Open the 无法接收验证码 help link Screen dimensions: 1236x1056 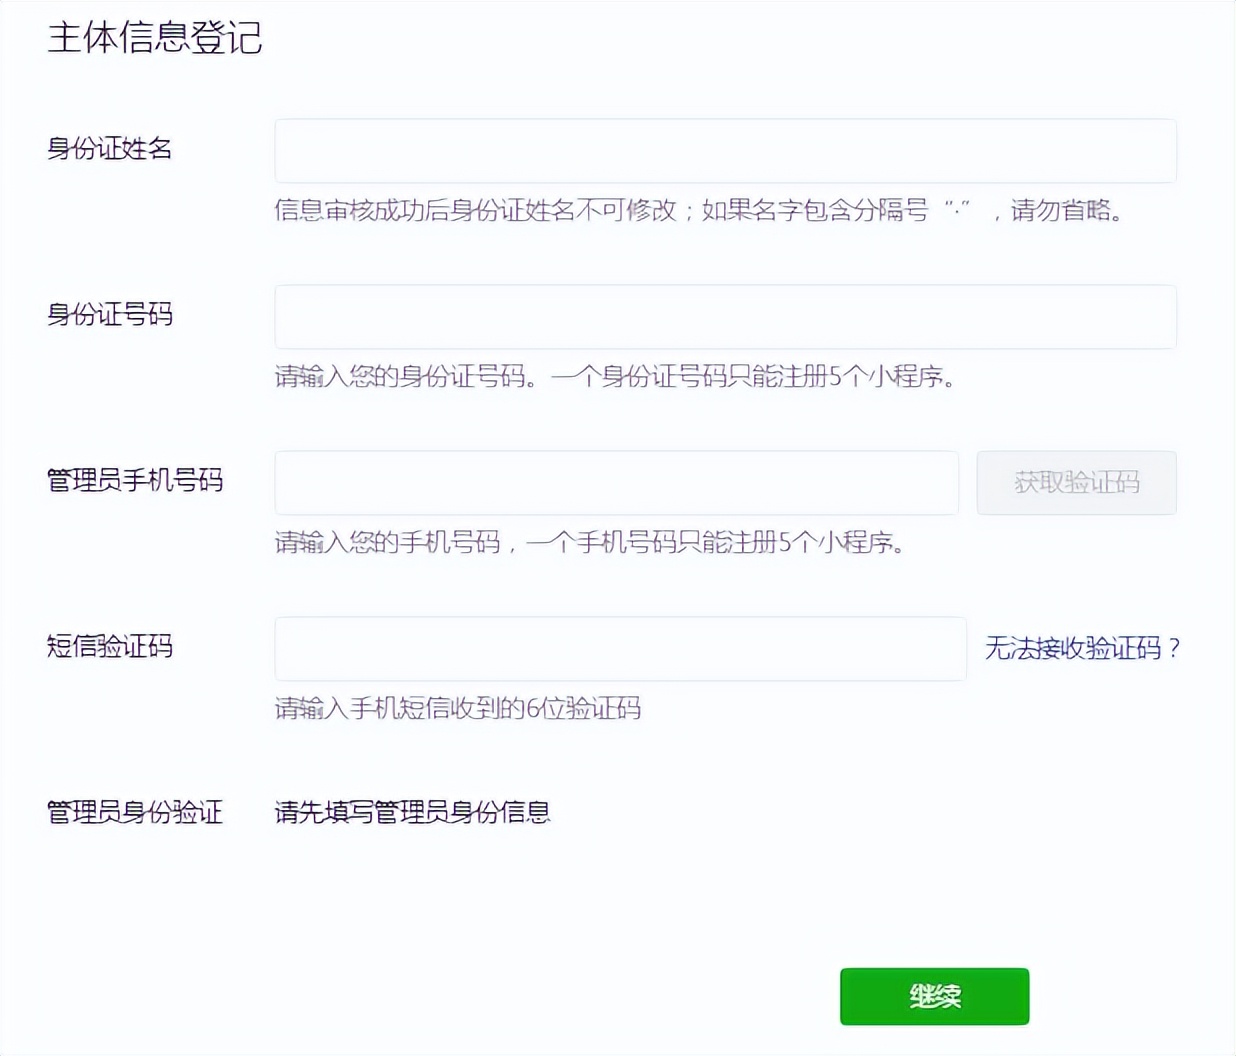(1083, 648)
